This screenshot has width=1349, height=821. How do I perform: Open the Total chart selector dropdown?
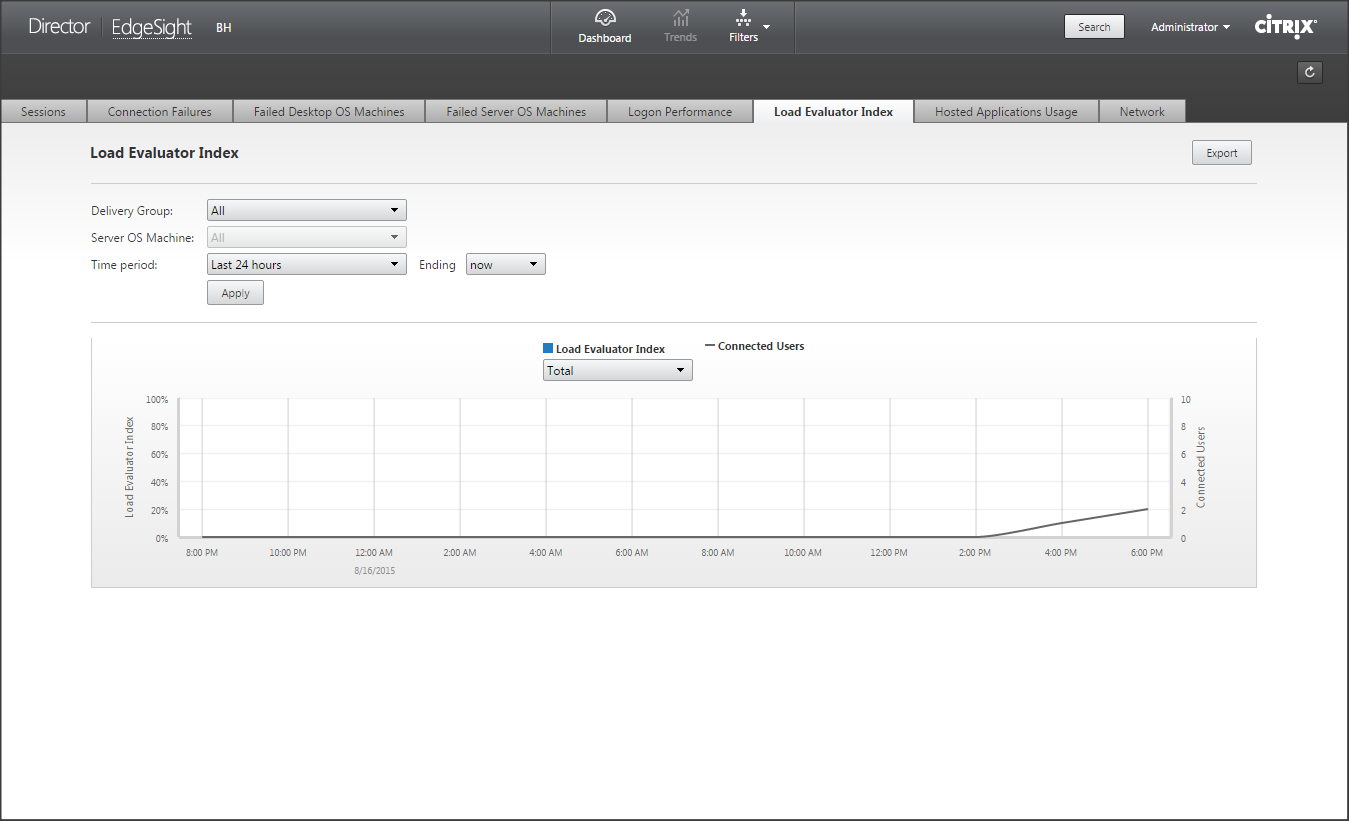[617, 370]
